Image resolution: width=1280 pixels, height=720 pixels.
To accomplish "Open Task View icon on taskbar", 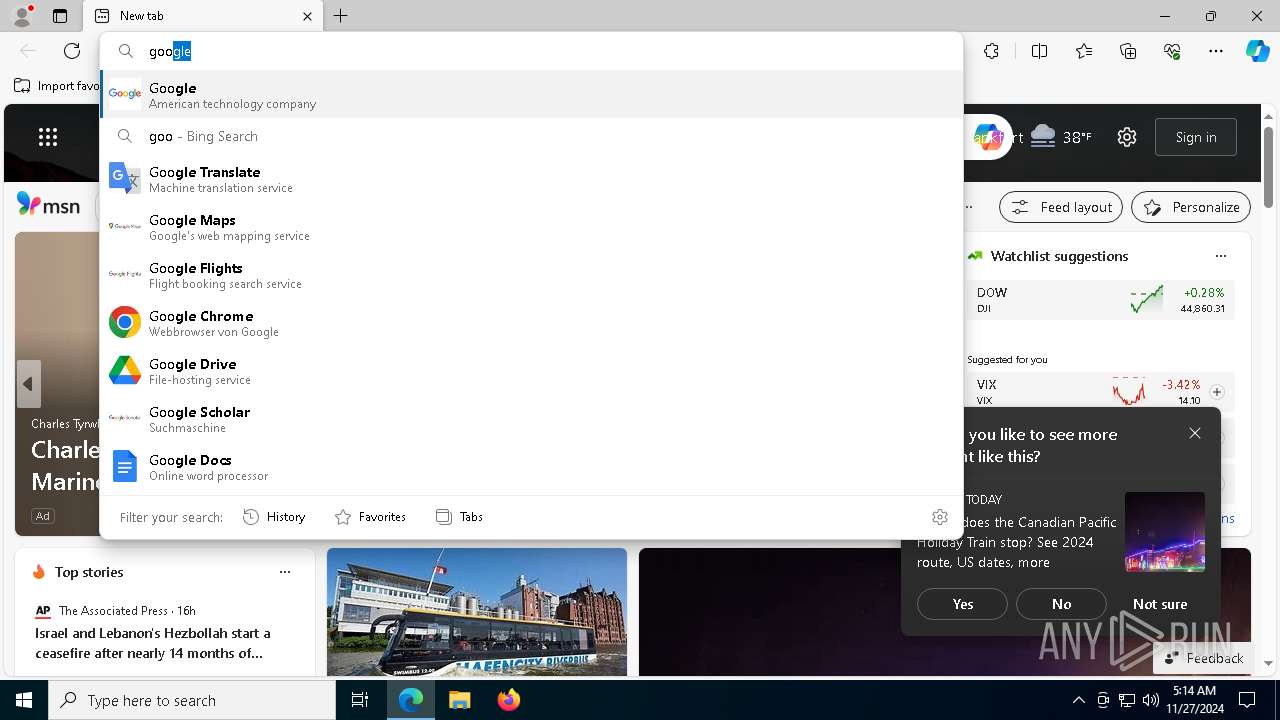I will tap(360, 700).
